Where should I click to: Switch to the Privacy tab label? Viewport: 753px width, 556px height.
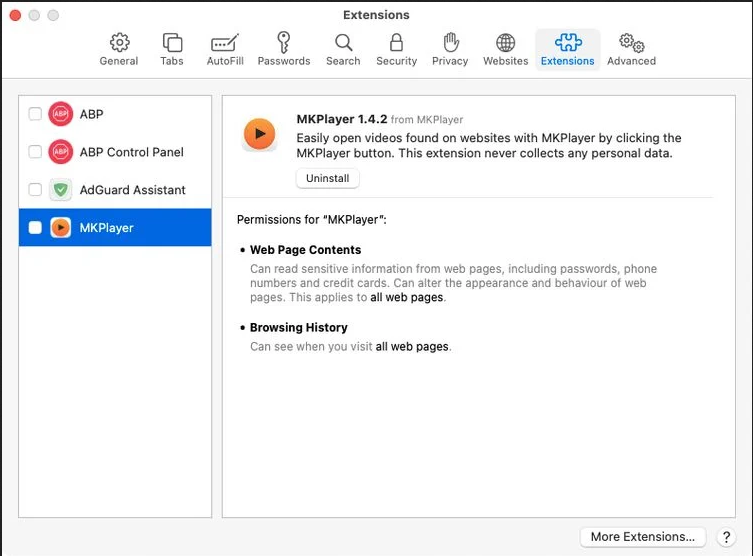(x=450, y=61)
